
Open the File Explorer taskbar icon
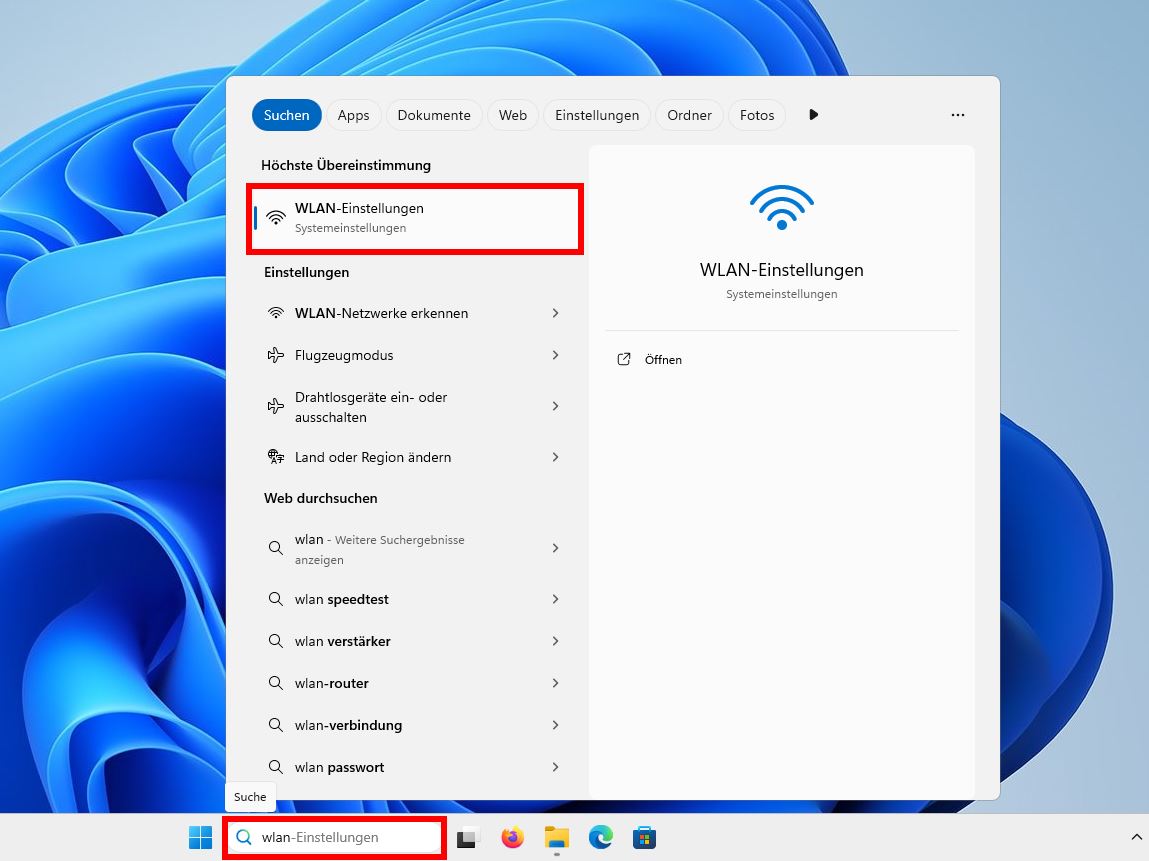(556, 838)
